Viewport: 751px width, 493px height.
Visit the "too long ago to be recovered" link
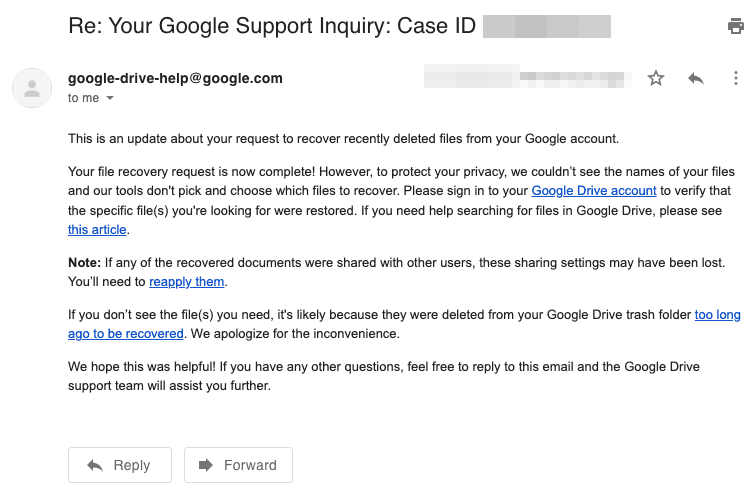717,315
